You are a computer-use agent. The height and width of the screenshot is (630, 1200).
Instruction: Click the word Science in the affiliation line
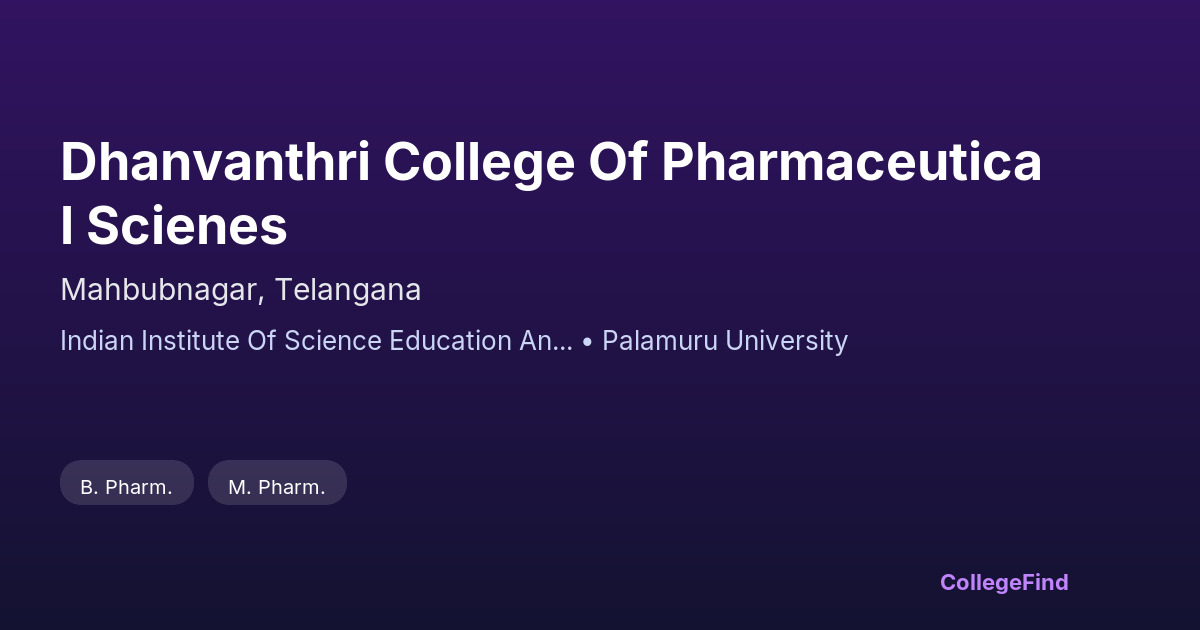[x=332, y=341]
